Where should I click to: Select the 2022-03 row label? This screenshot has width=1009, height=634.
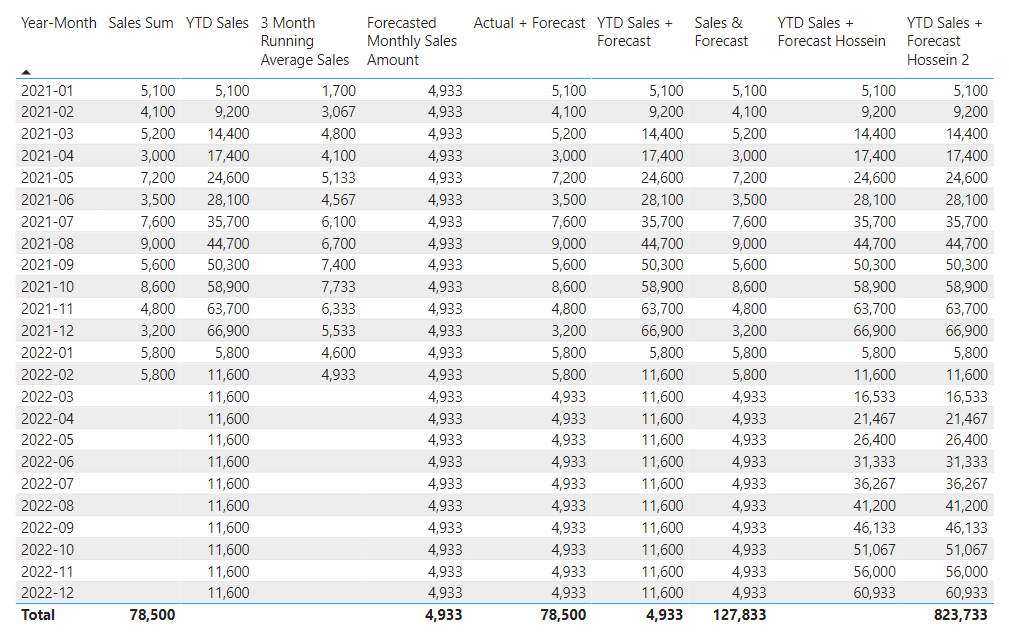click(48, 396)
